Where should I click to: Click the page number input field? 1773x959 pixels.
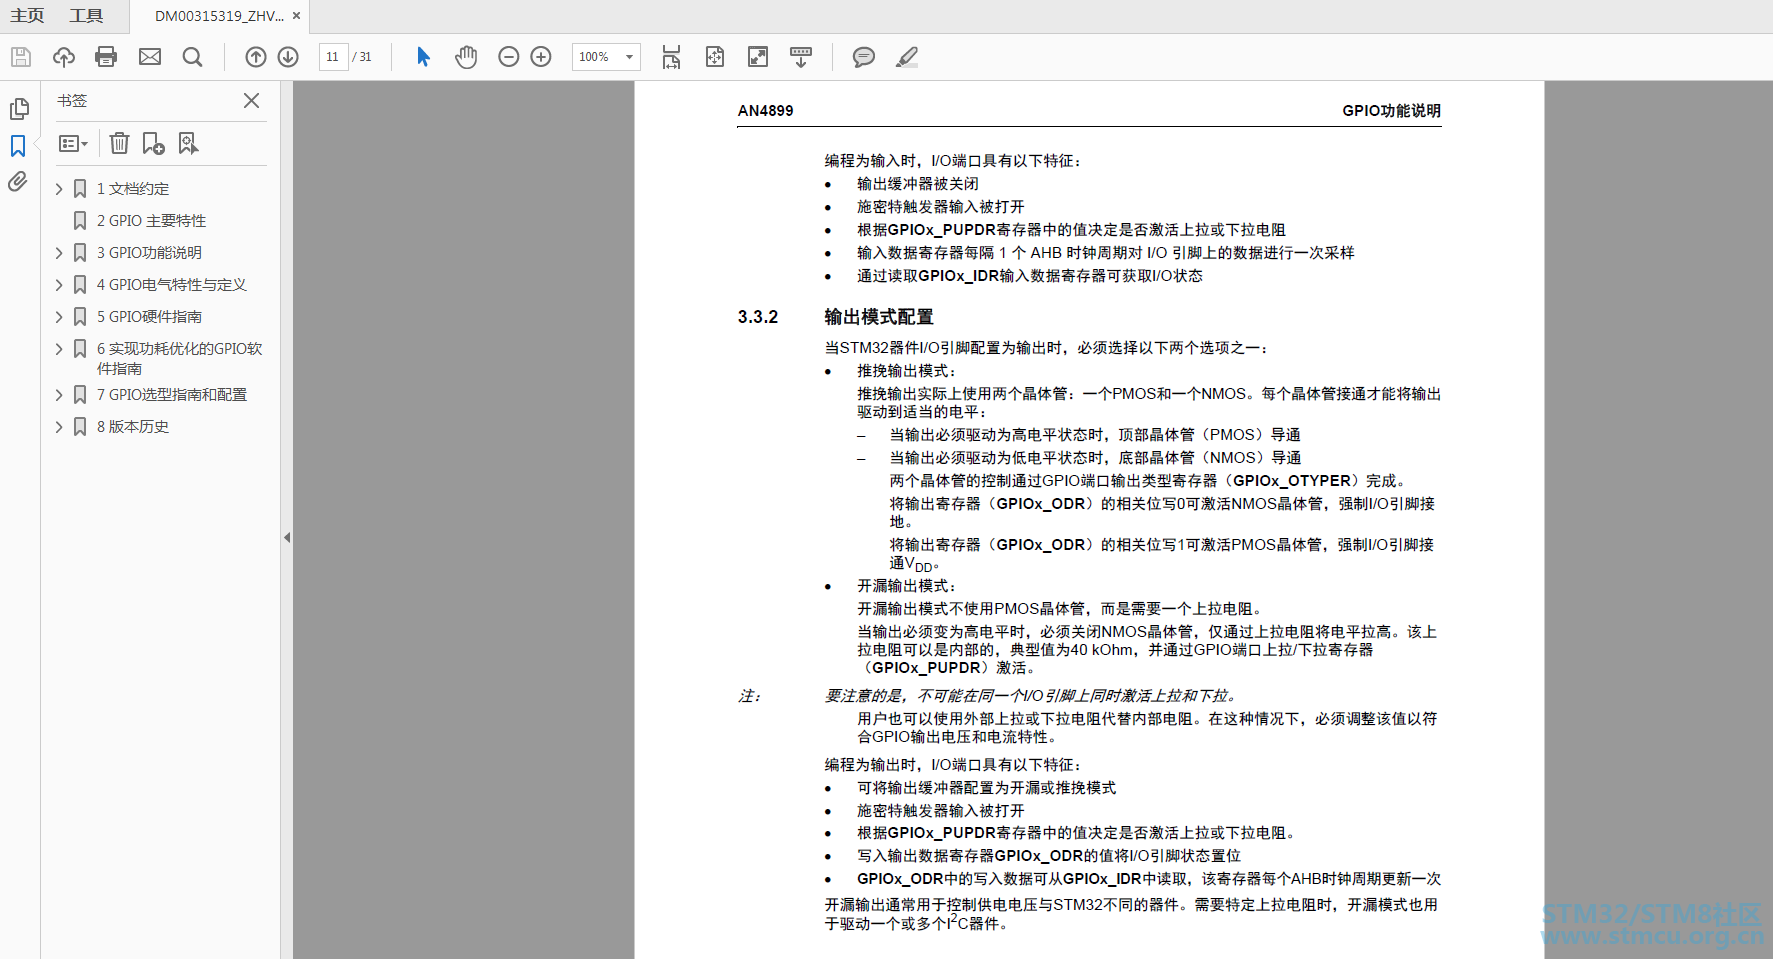pyautogui.click(x=333, y=57)
